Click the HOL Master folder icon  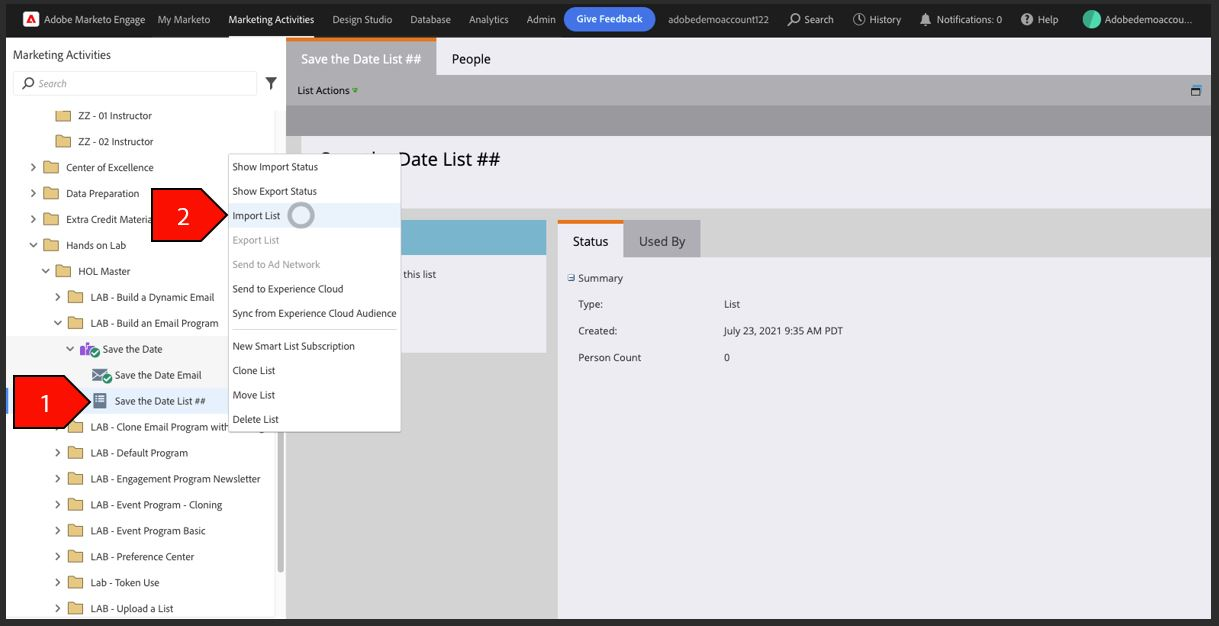pos(63,272)
